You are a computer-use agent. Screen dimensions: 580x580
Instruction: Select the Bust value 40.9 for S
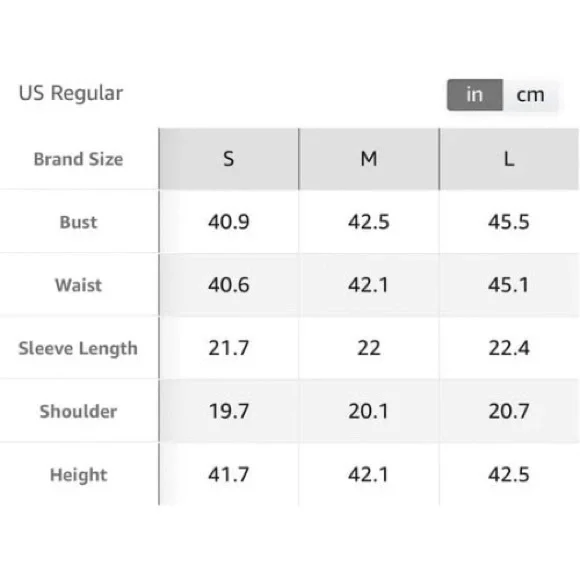pos(229,222)
